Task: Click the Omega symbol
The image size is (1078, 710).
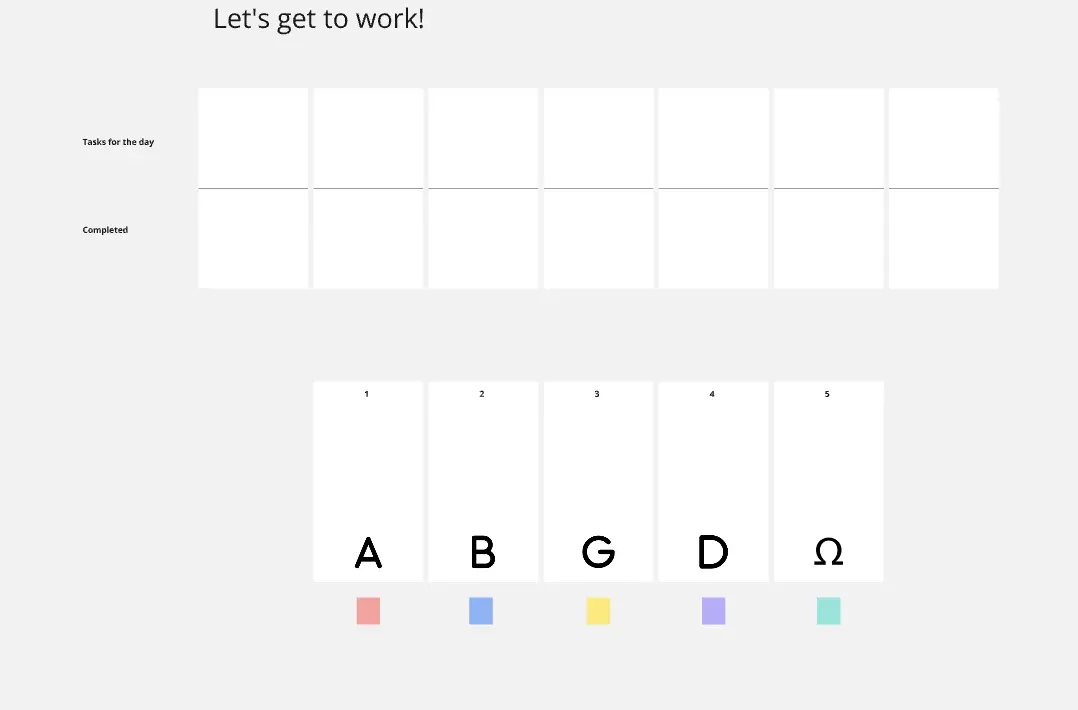Action: (x=828, y=552)
